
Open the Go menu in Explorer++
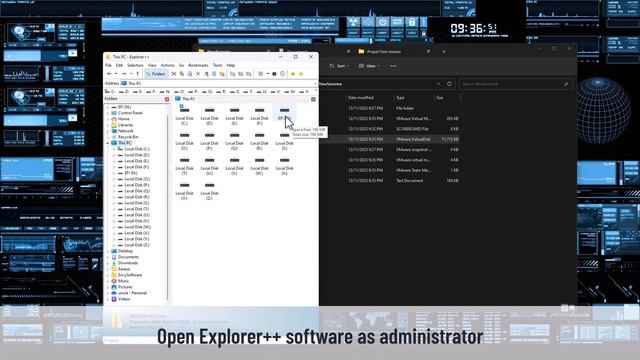click(181, 65)
